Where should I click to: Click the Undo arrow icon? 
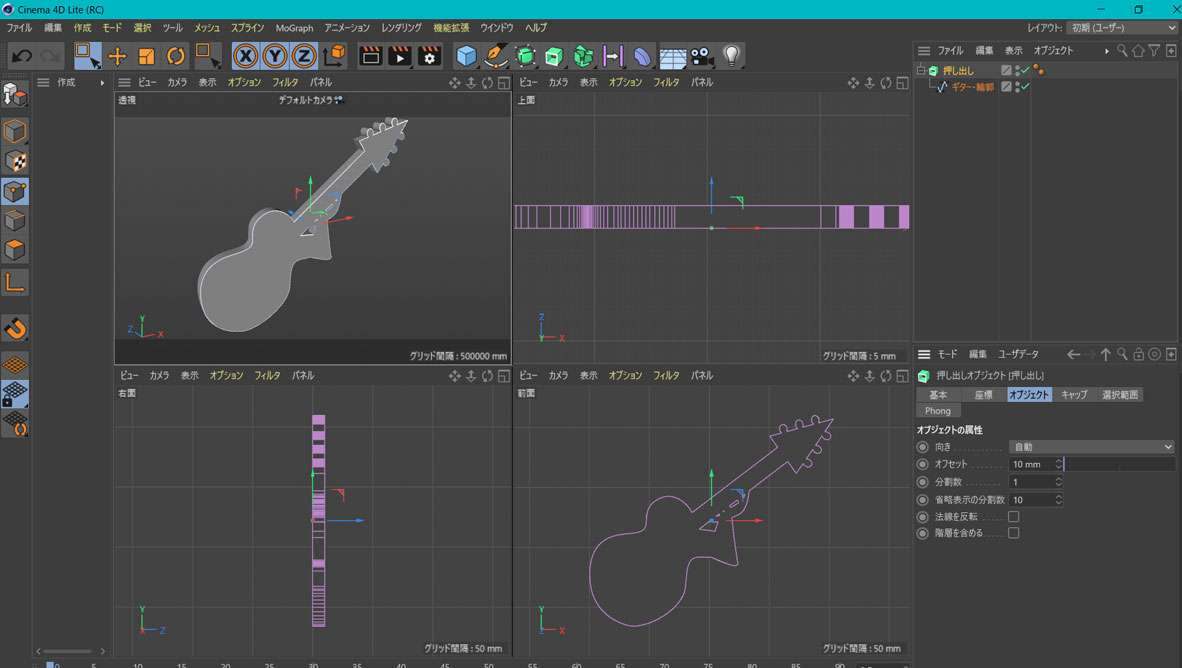tap(22, 56)
